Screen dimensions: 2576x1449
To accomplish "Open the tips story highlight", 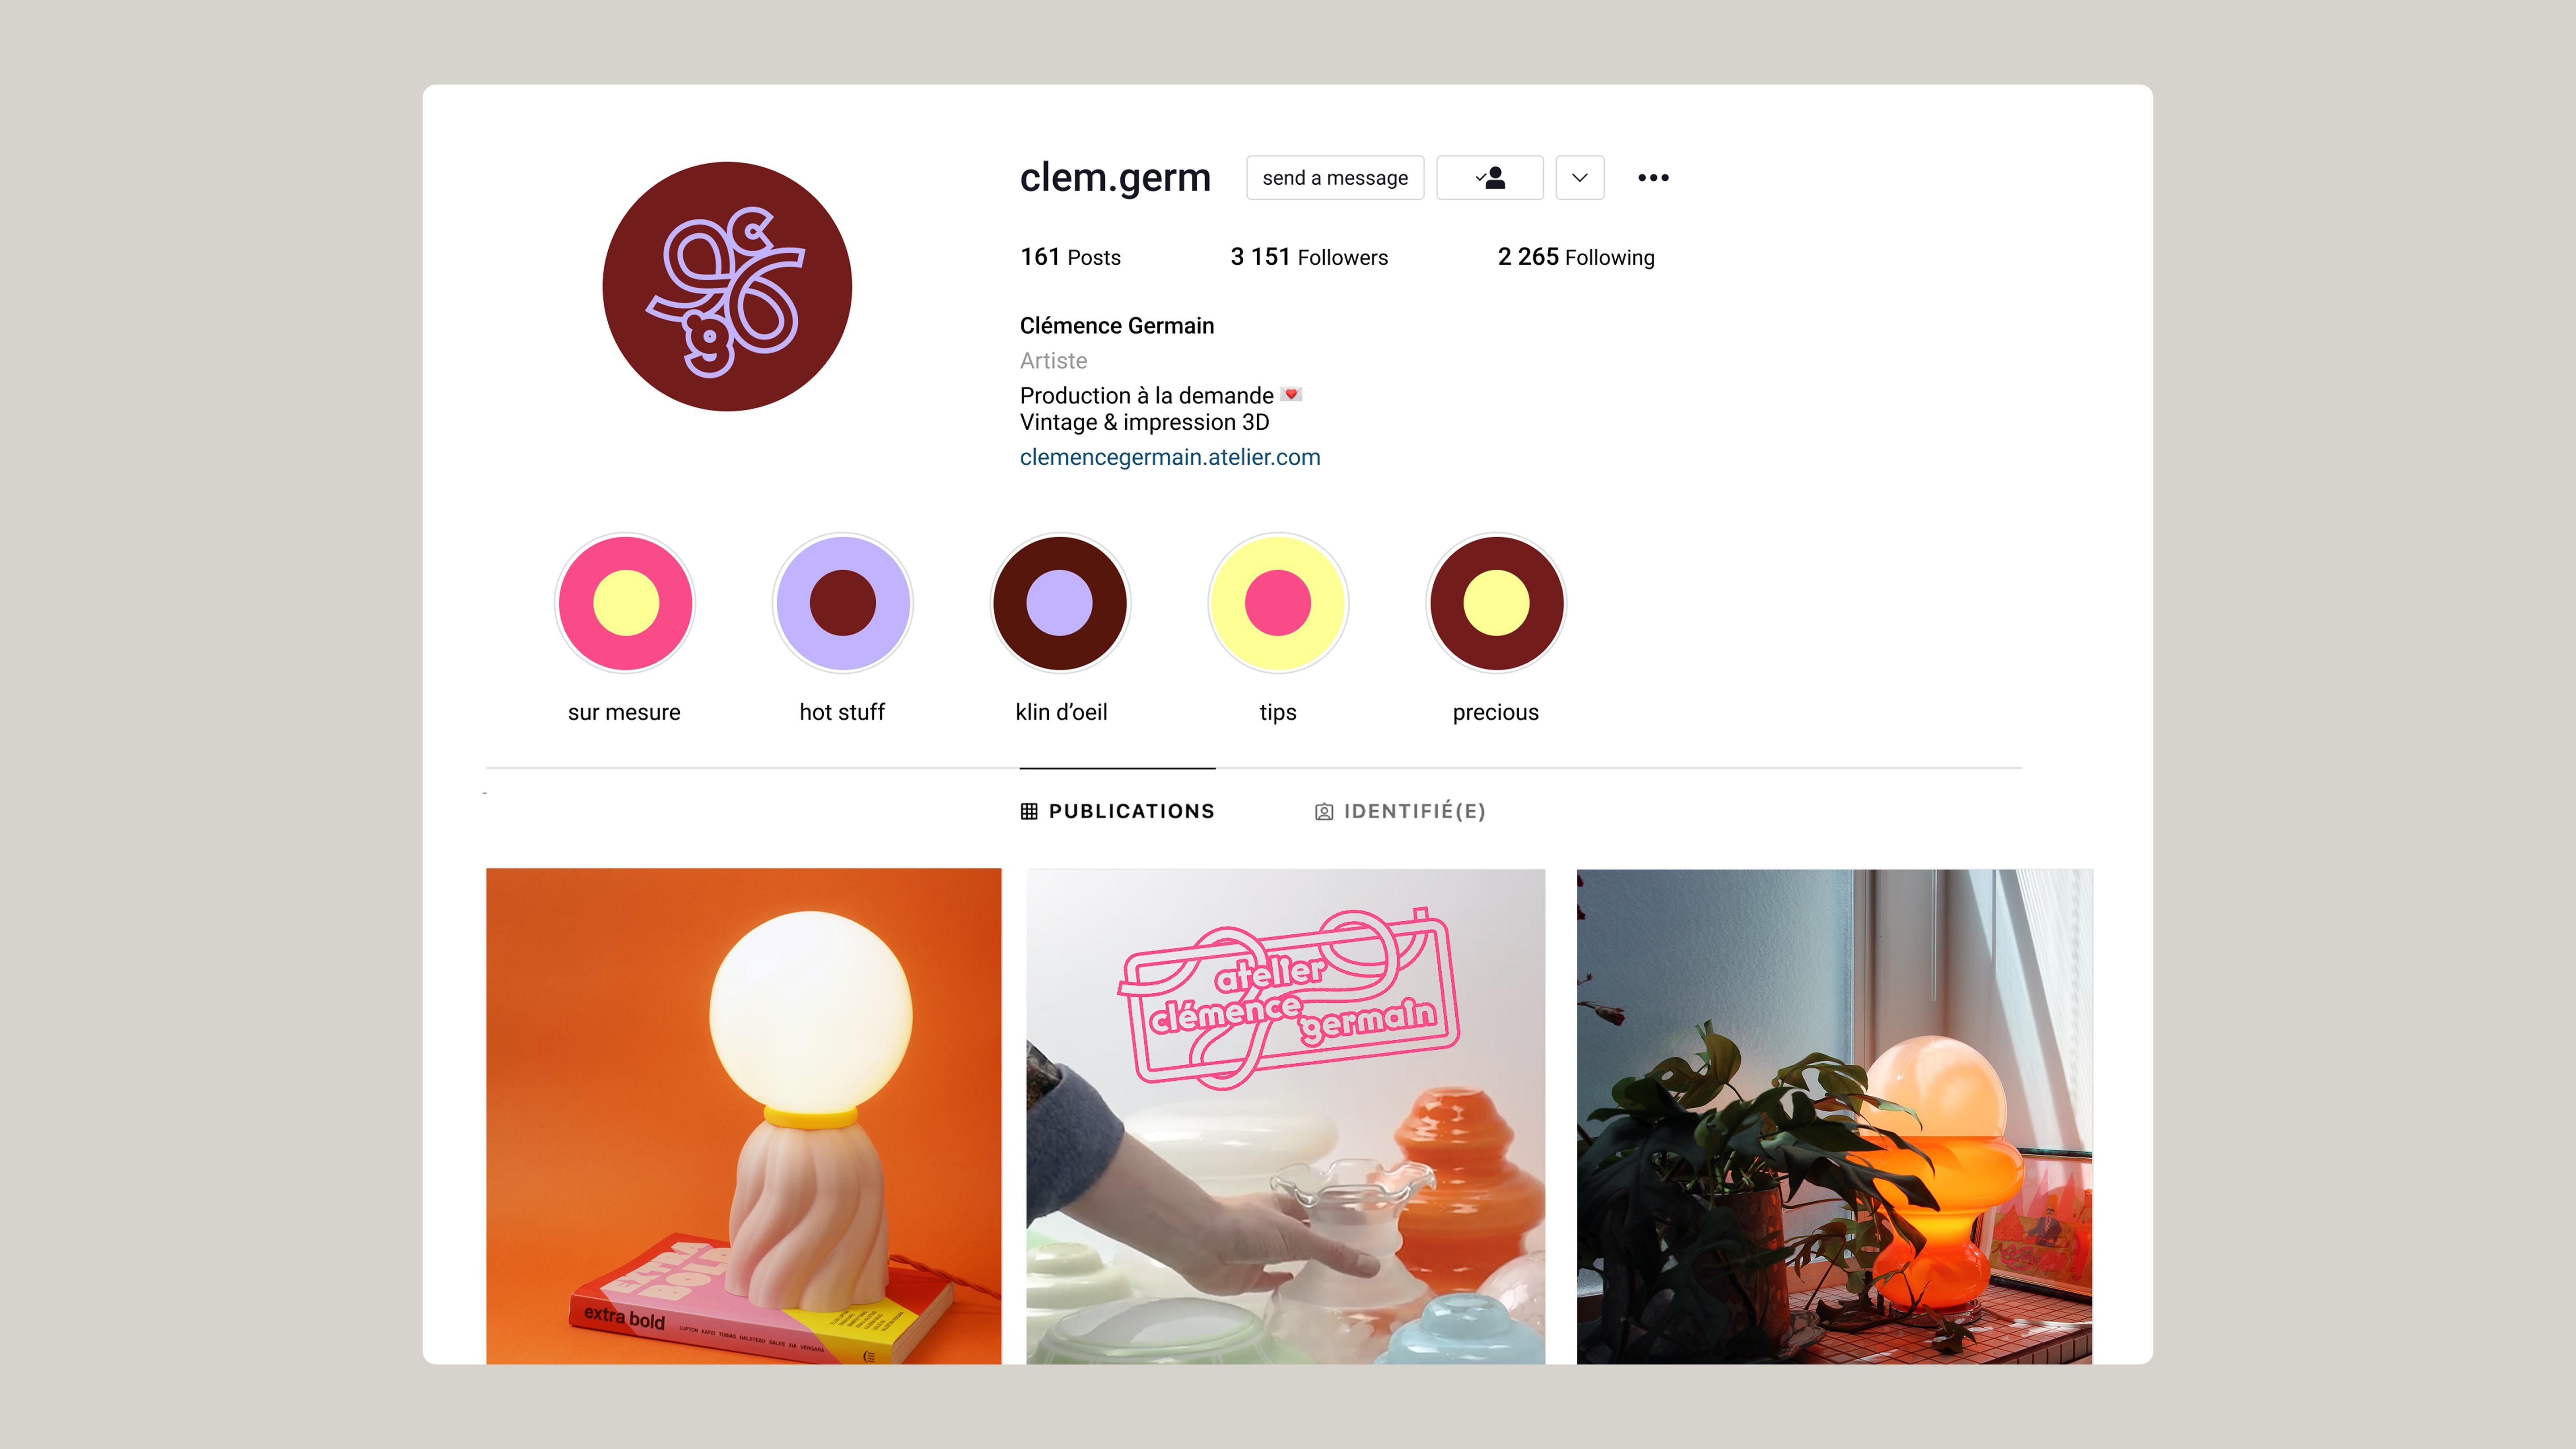I will pos(1278,603).
